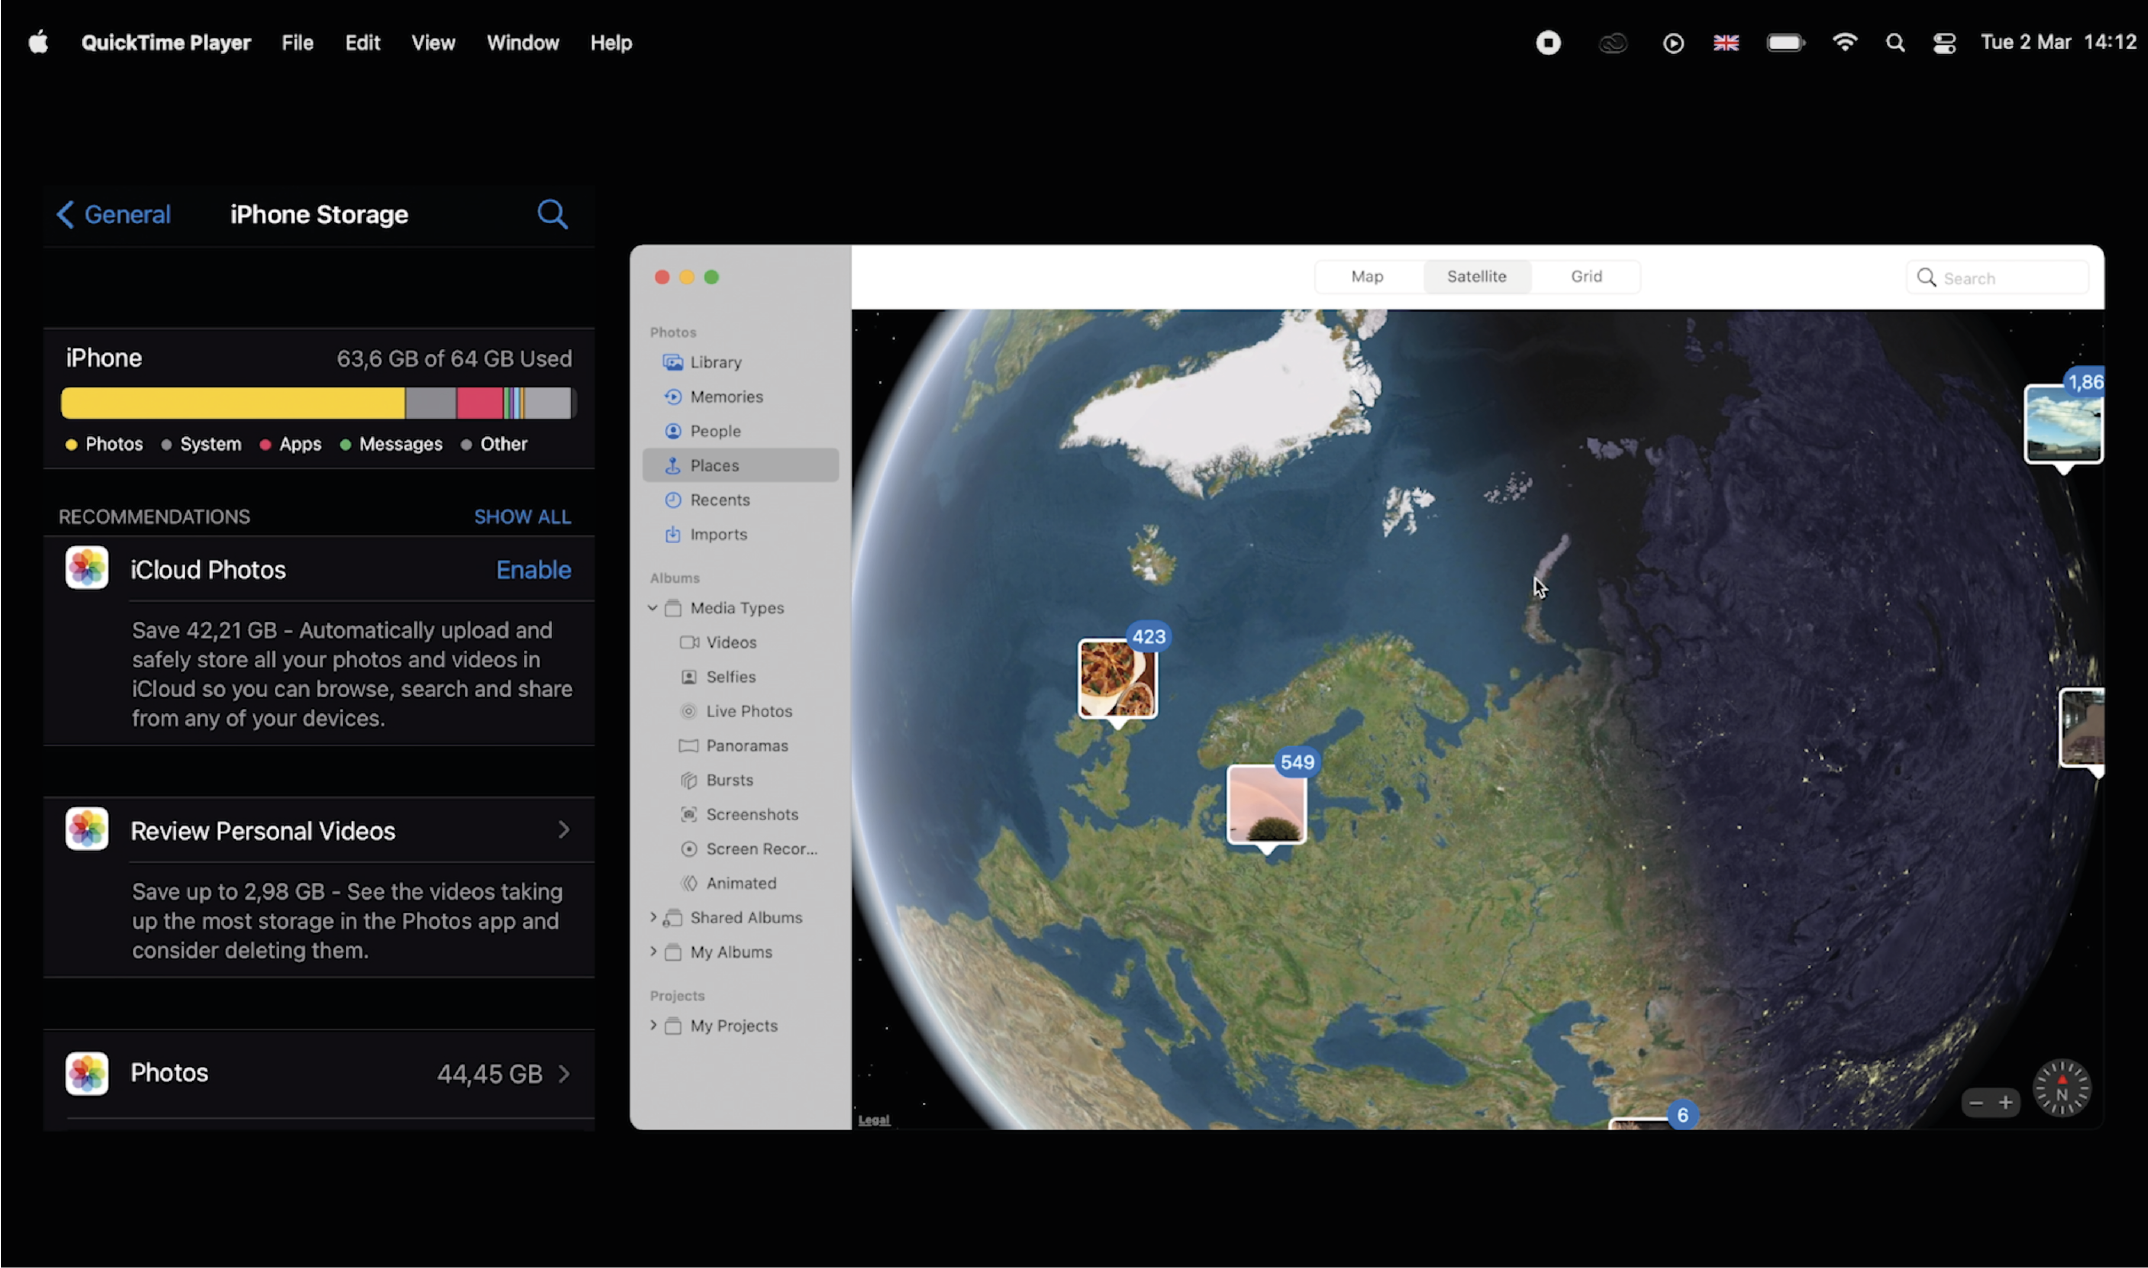
Task: Stop the recording from the menu bar
Action: point(1548,43)
